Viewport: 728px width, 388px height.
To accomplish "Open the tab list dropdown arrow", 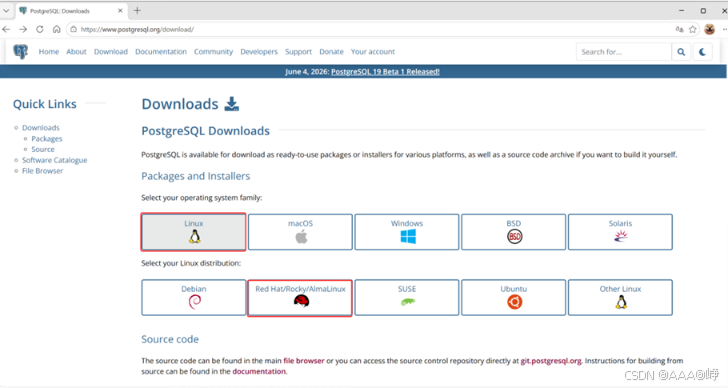I will (6, 11).
